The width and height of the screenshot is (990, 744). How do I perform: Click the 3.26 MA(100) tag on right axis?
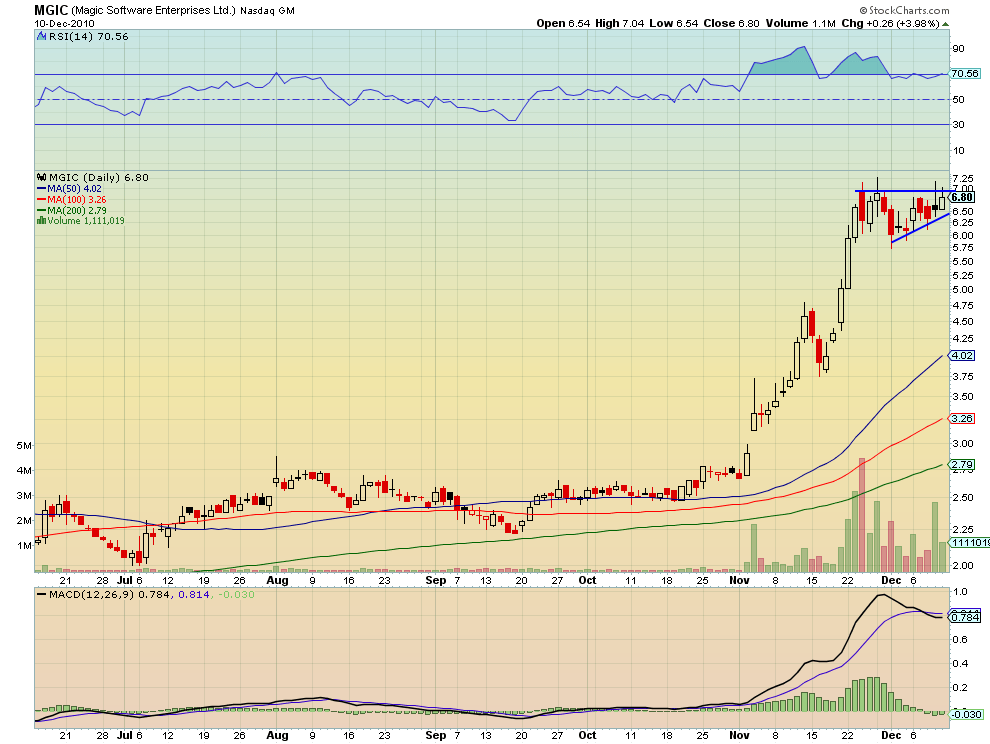coord(962,419)
